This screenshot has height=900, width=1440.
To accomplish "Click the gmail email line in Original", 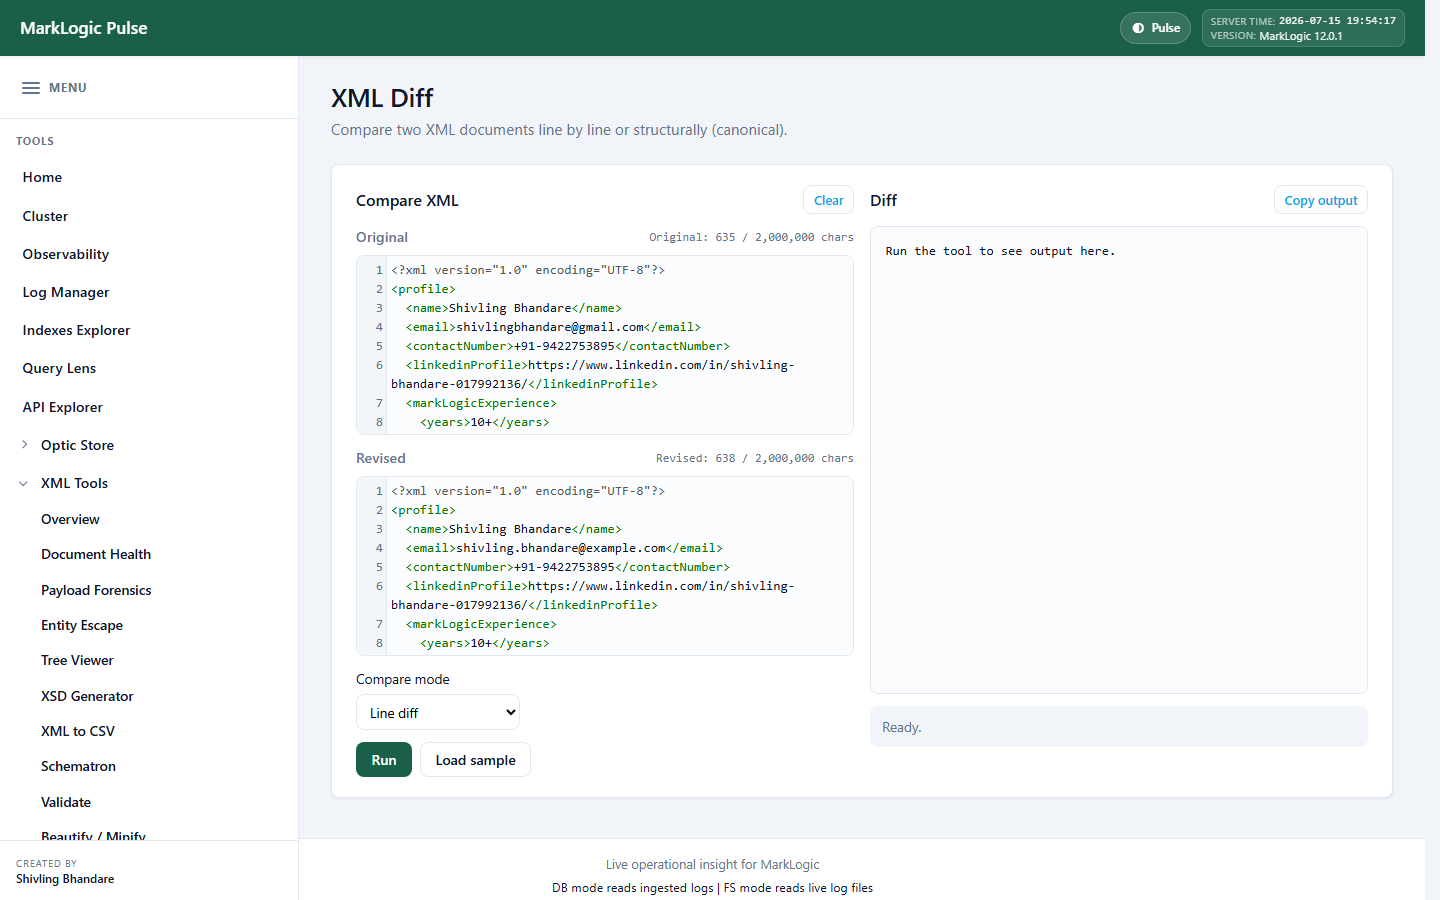I will [553, 327].
